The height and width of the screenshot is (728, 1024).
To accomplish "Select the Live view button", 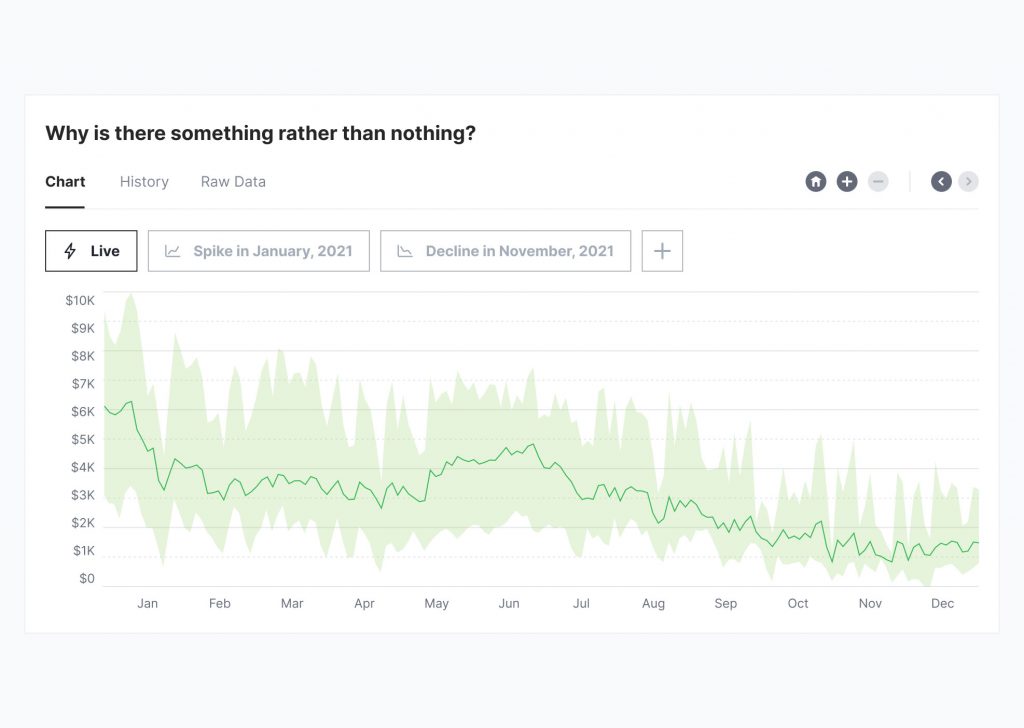I will 91,252.
